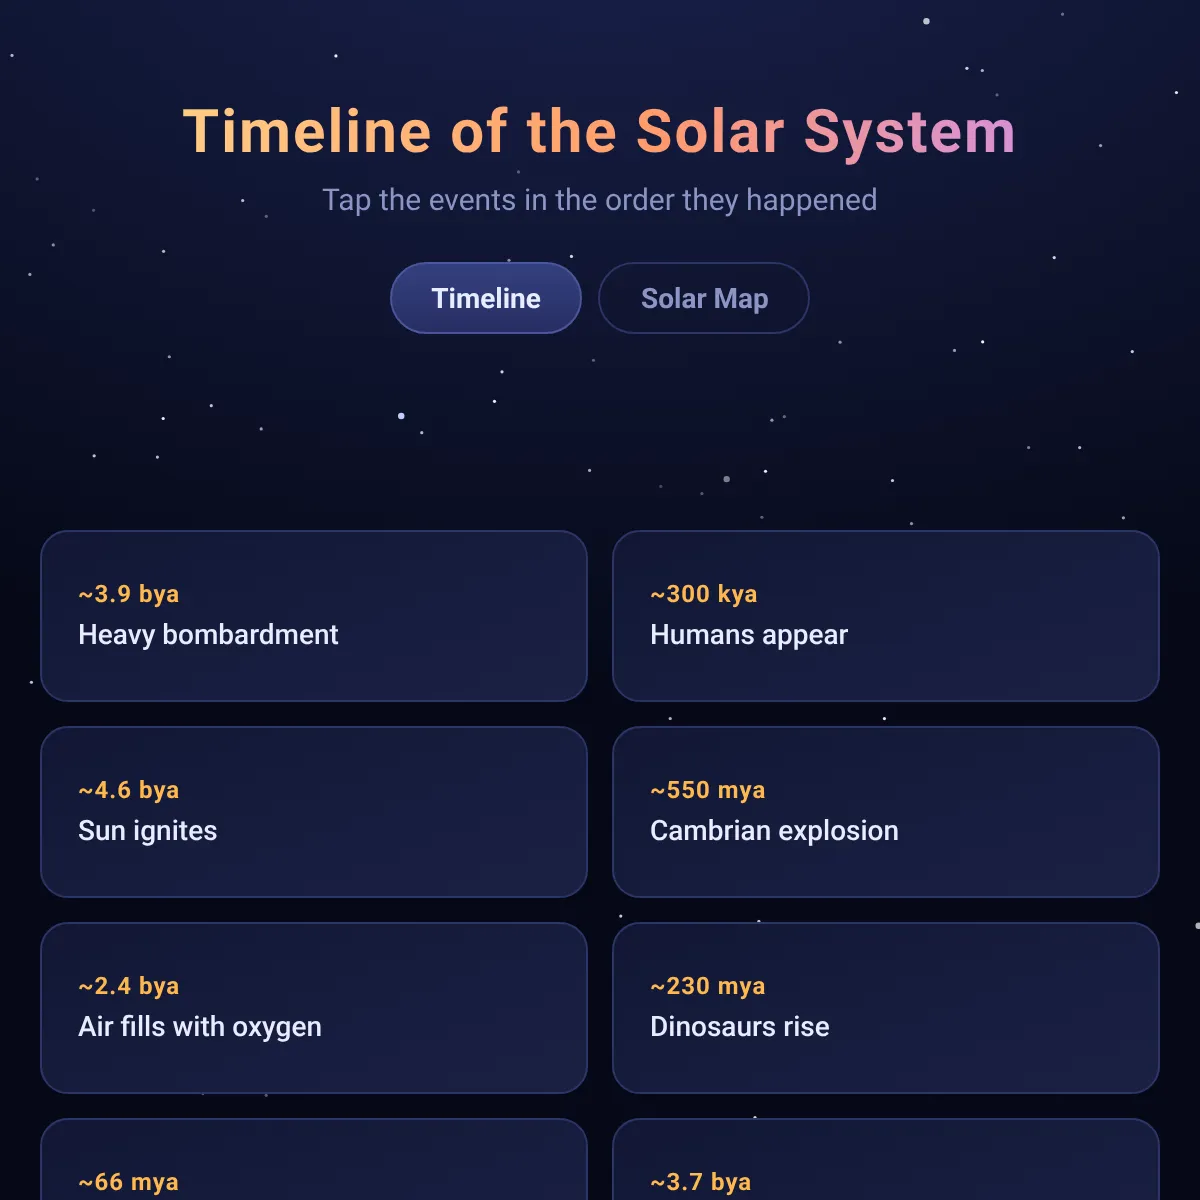Tap the Dinosaurs rise event card
Image resolution: width=1200 pixels, height=1200 pixels.
coord(886,1008)
